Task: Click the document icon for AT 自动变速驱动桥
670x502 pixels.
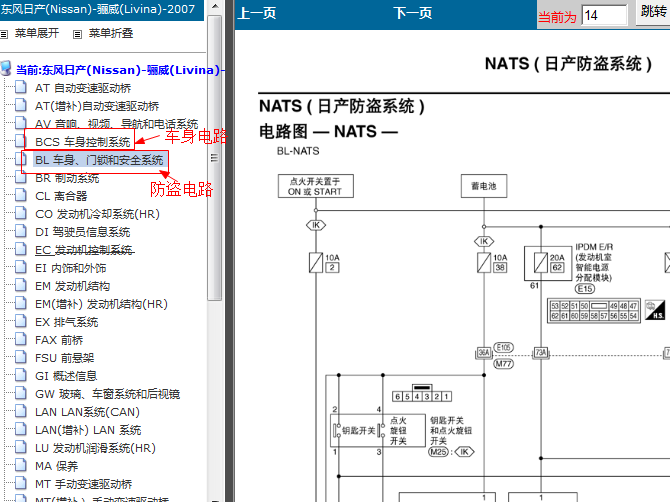Action: 21,87
